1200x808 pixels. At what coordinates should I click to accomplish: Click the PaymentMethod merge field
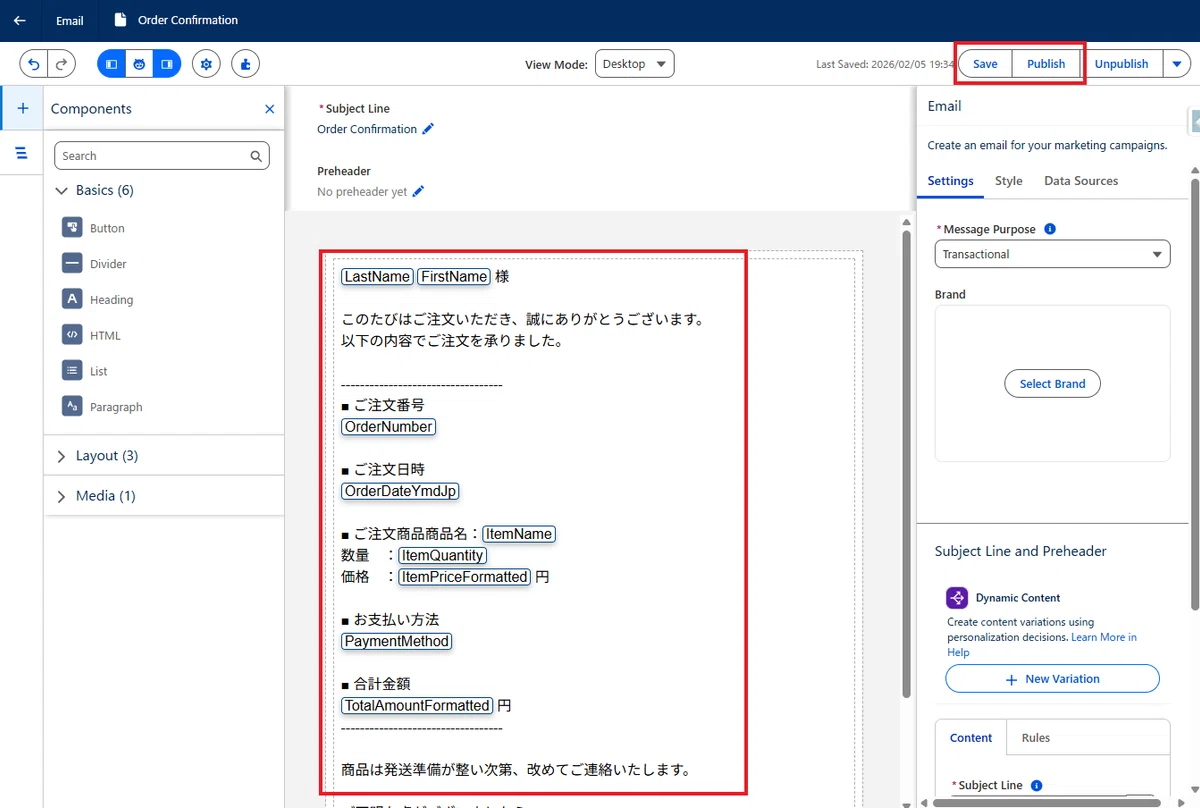[x=397, y=641]
